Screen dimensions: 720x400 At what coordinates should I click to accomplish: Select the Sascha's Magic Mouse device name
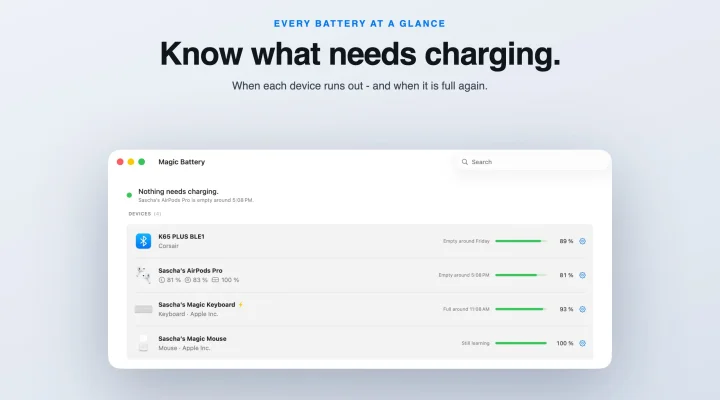pos(192,338)
